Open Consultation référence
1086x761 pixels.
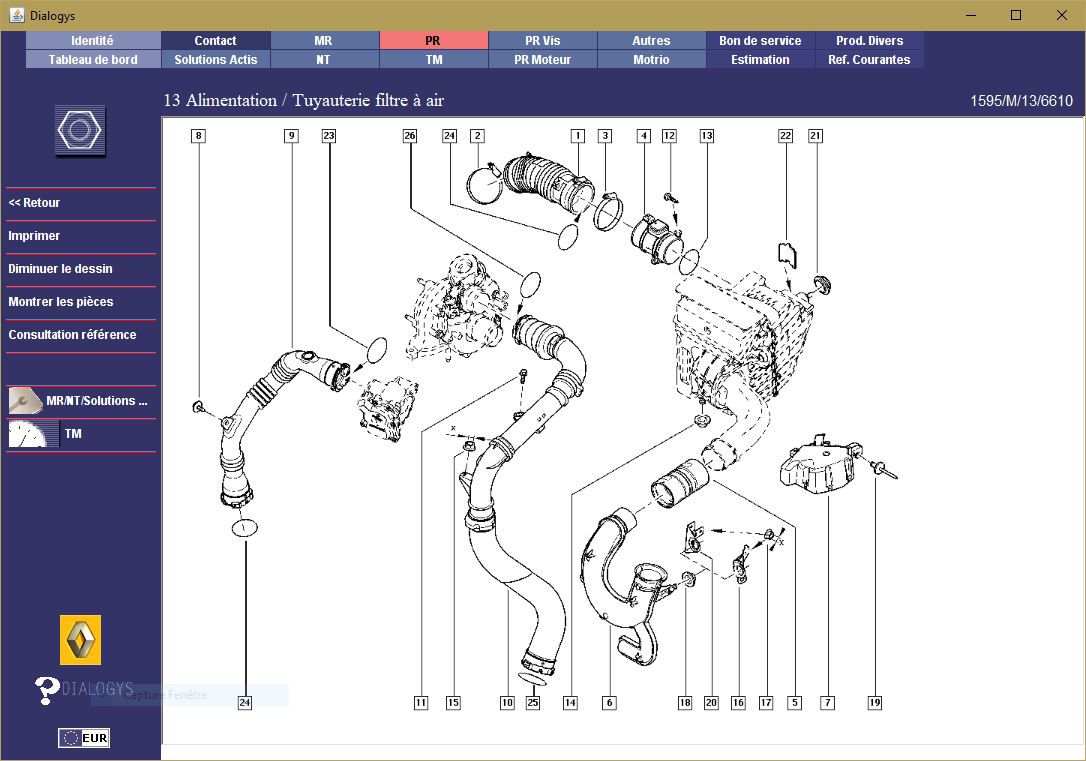click(x=72, y=334)
